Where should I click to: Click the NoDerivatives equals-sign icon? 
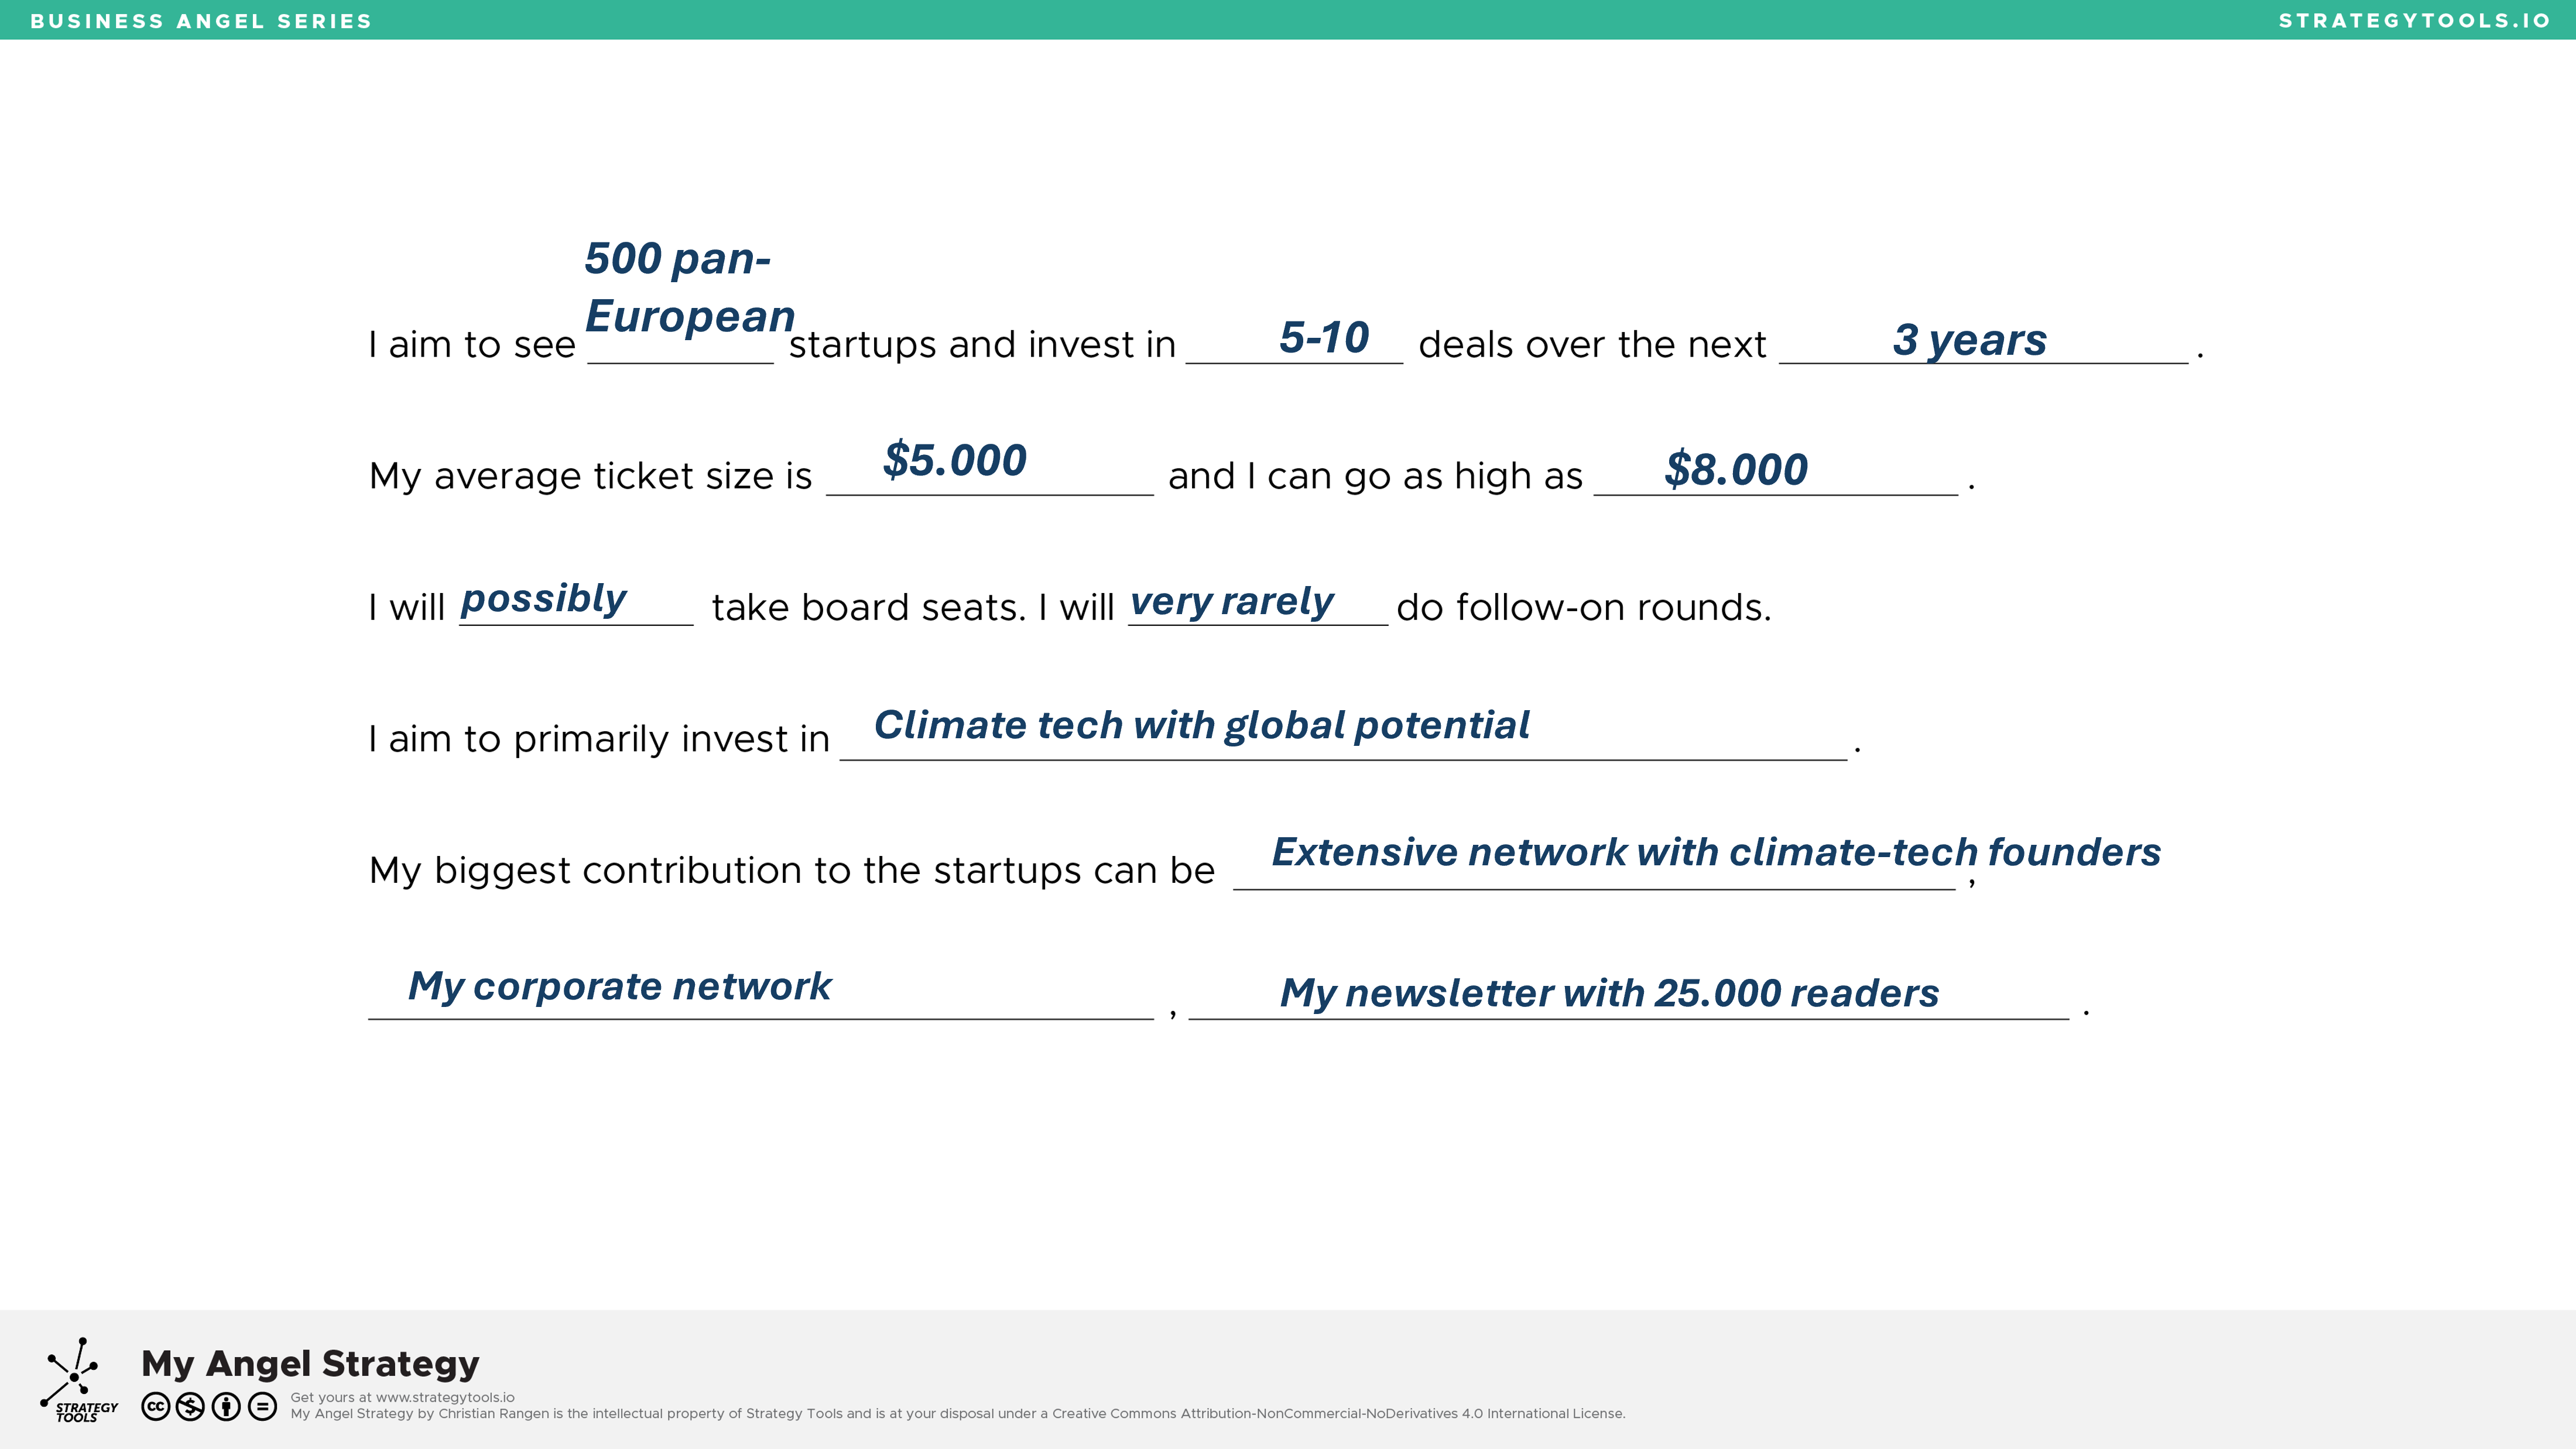pyautogui.click(x=262, y=1406)
